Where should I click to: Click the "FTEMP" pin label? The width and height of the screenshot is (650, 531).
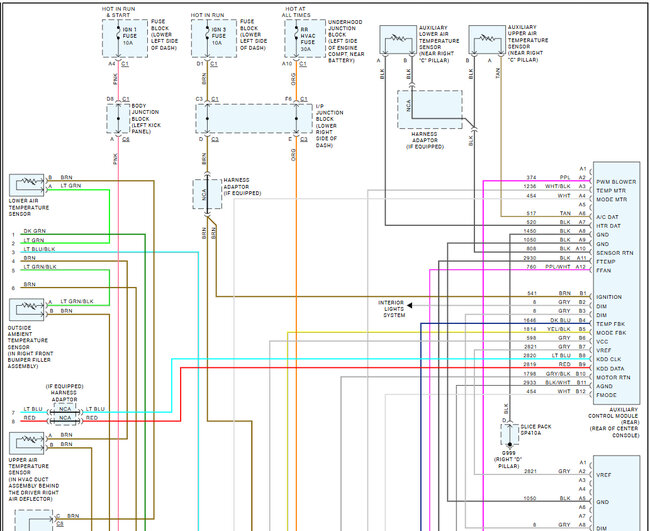tap(606, 262)
